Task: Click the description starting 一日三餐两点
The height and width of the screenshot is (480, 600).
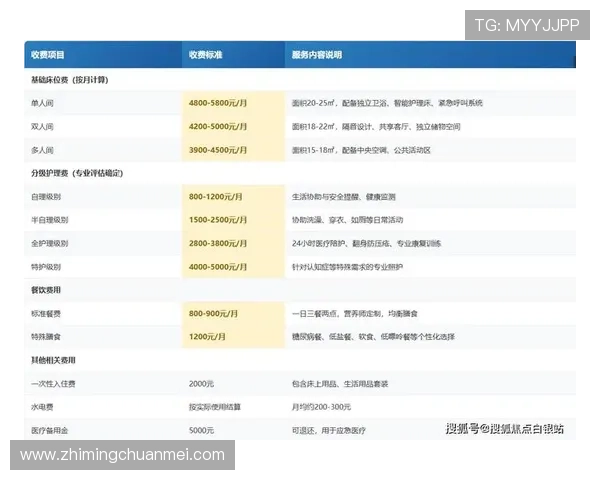Action: (355, 314)
